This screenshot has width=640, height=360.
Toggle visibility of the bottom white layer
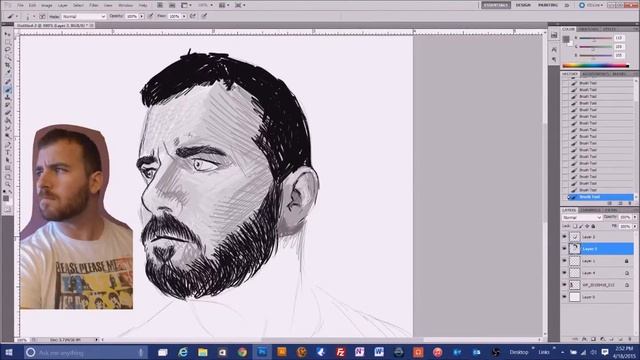pos(564,297)
